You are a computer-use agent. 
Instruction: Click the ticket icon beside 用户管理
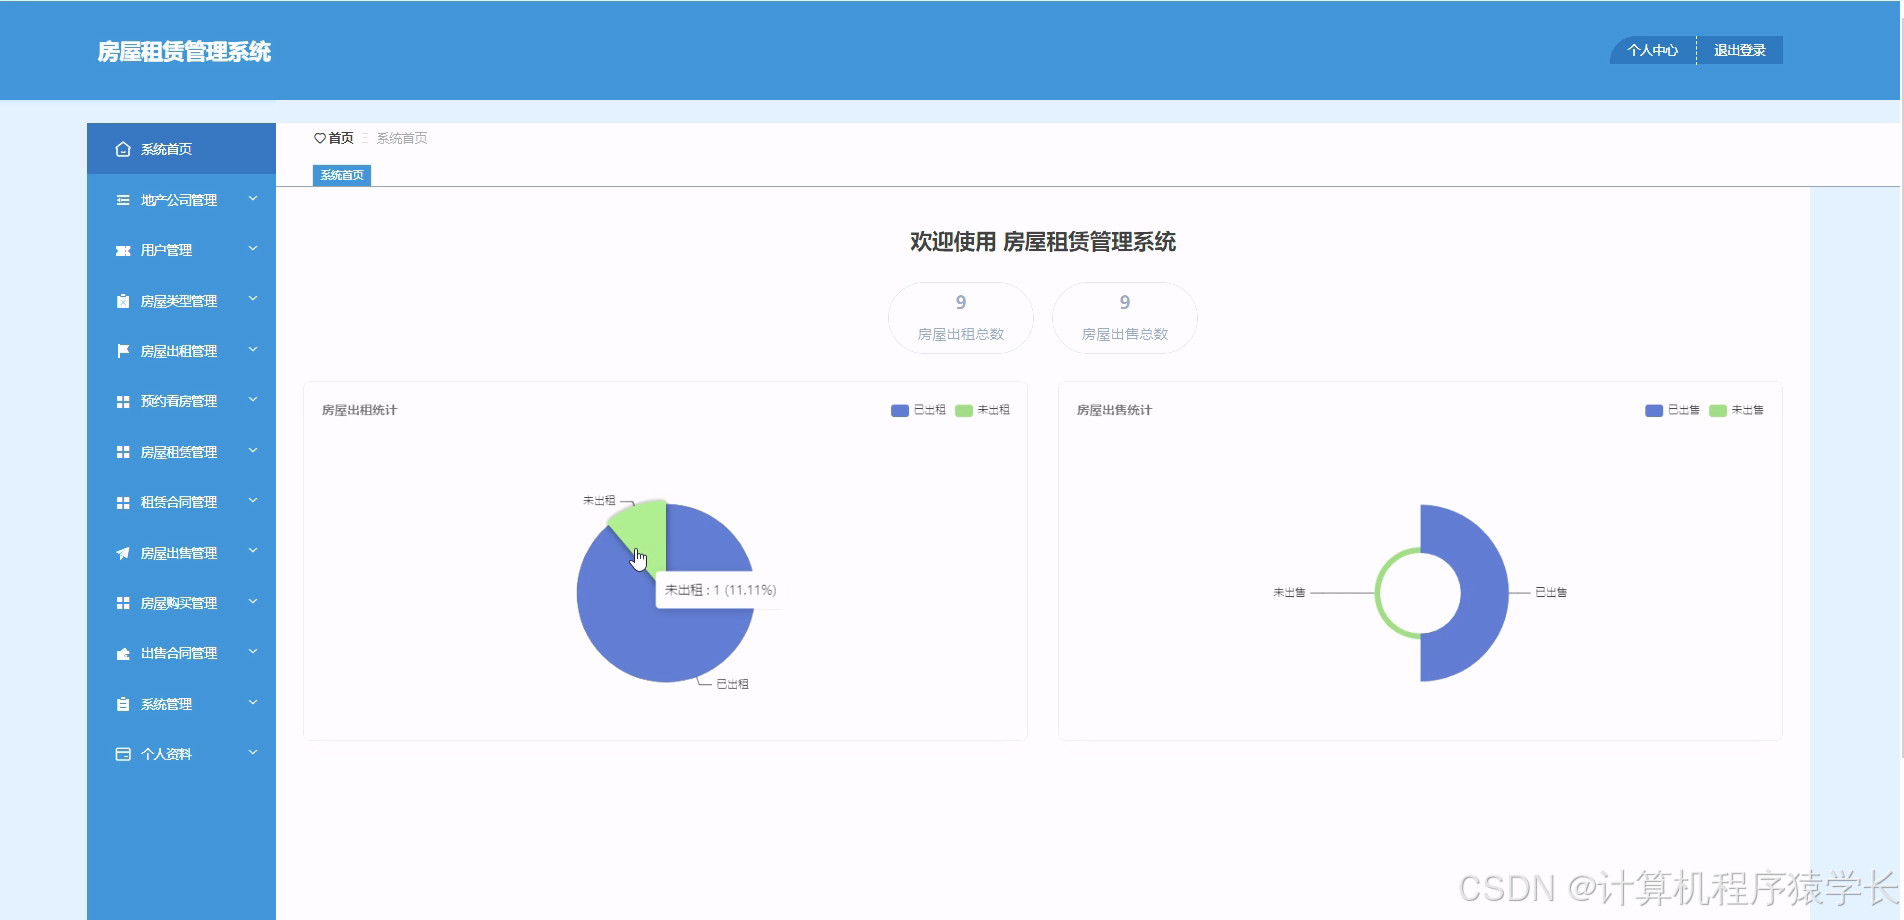click(x=123, y=250)
